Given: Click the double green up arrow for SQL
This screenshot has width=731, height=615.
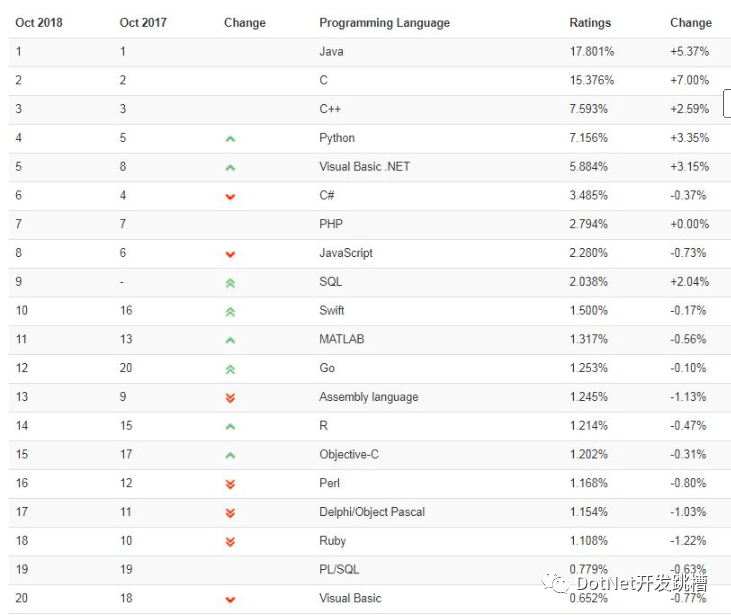Looking at the screenshot, I should click(230, 283).
